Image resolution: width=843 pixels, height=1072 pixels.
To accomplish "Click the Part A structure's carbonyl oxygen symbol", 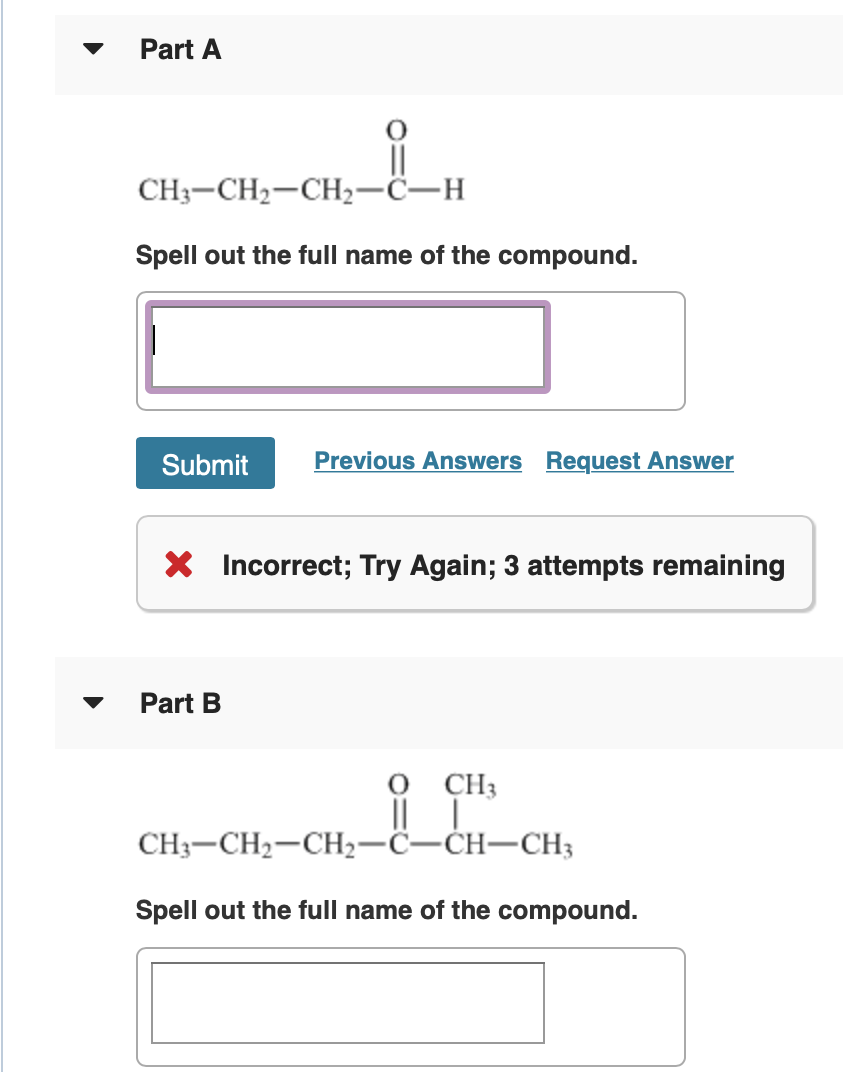I will tap(395, 130).
